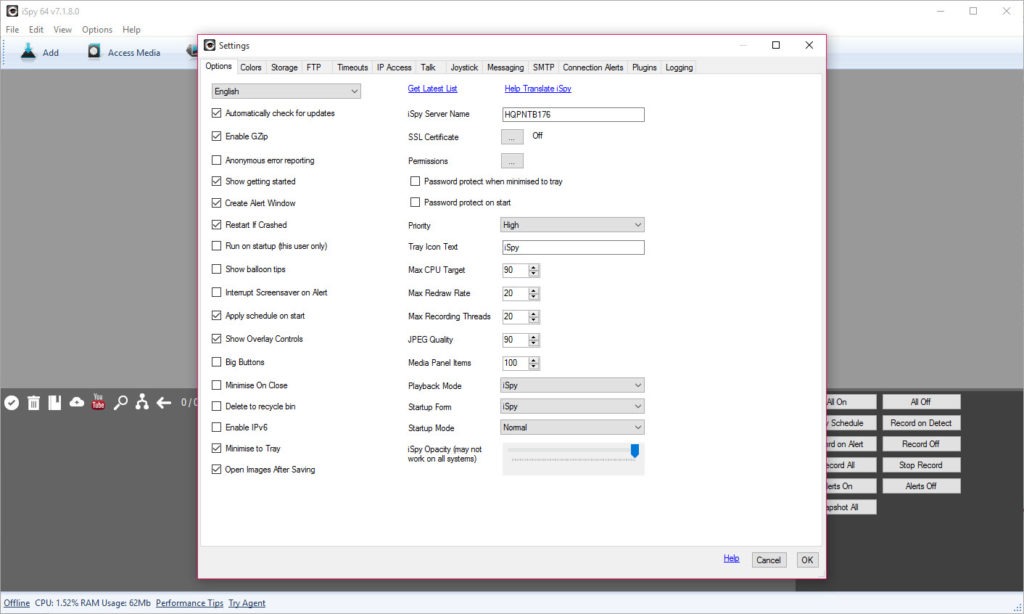Viewport: 1024px width, 614px height.
Task: Toggle Restart If Crashed checkbox
Action: pos(216,225)
